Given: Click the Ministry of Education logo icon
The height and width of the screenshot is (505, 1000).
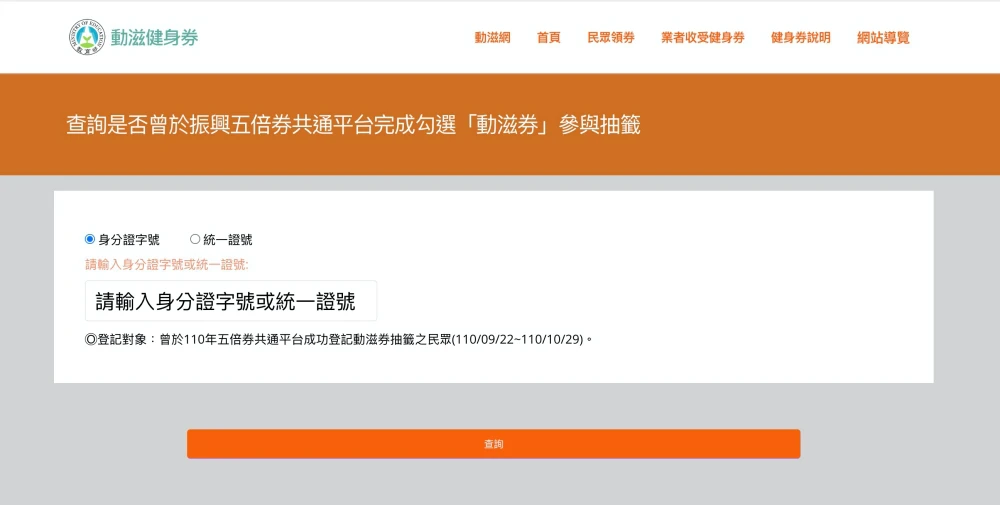Looking at the screenshot, I should tap(87, 37).
